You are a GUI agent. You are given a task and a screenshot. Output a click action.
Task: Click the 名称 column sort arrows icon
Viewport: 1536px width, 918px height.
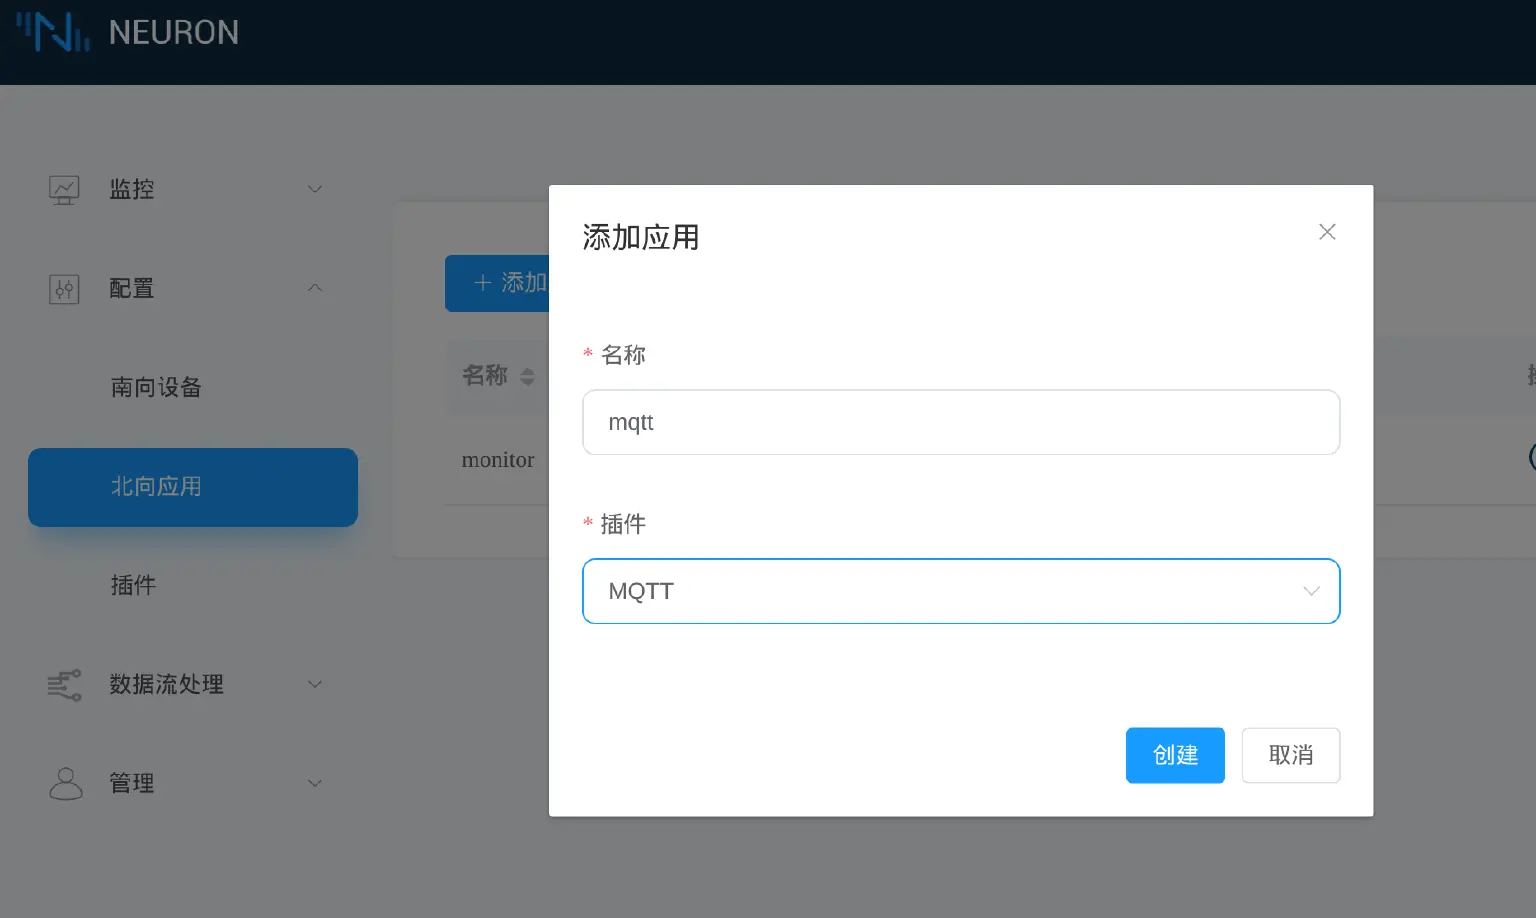[x=527, y=376]
